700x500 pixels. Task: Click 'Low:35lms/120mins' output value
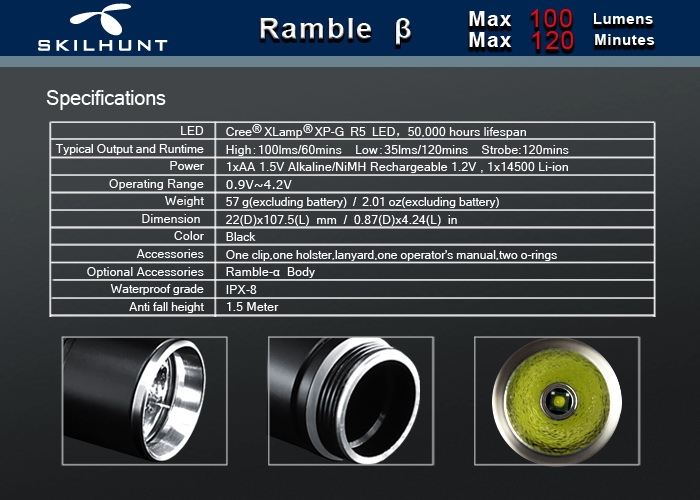(412, 150)
